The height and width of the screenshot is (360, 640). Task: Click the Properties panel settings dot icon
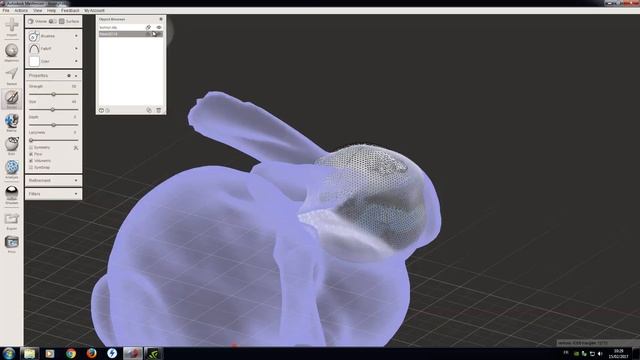point(69,76)
